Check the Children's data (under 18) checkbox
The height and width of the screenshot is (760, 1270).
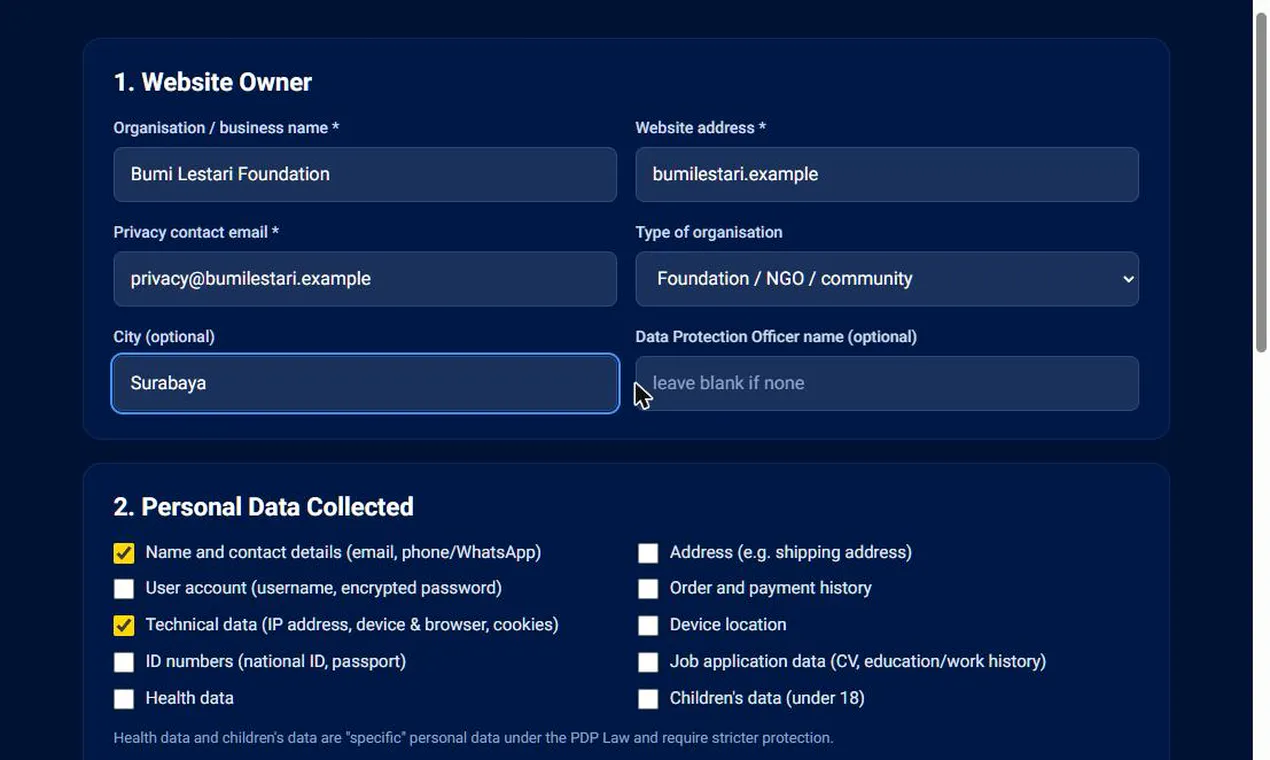click(x=648, y=699)
